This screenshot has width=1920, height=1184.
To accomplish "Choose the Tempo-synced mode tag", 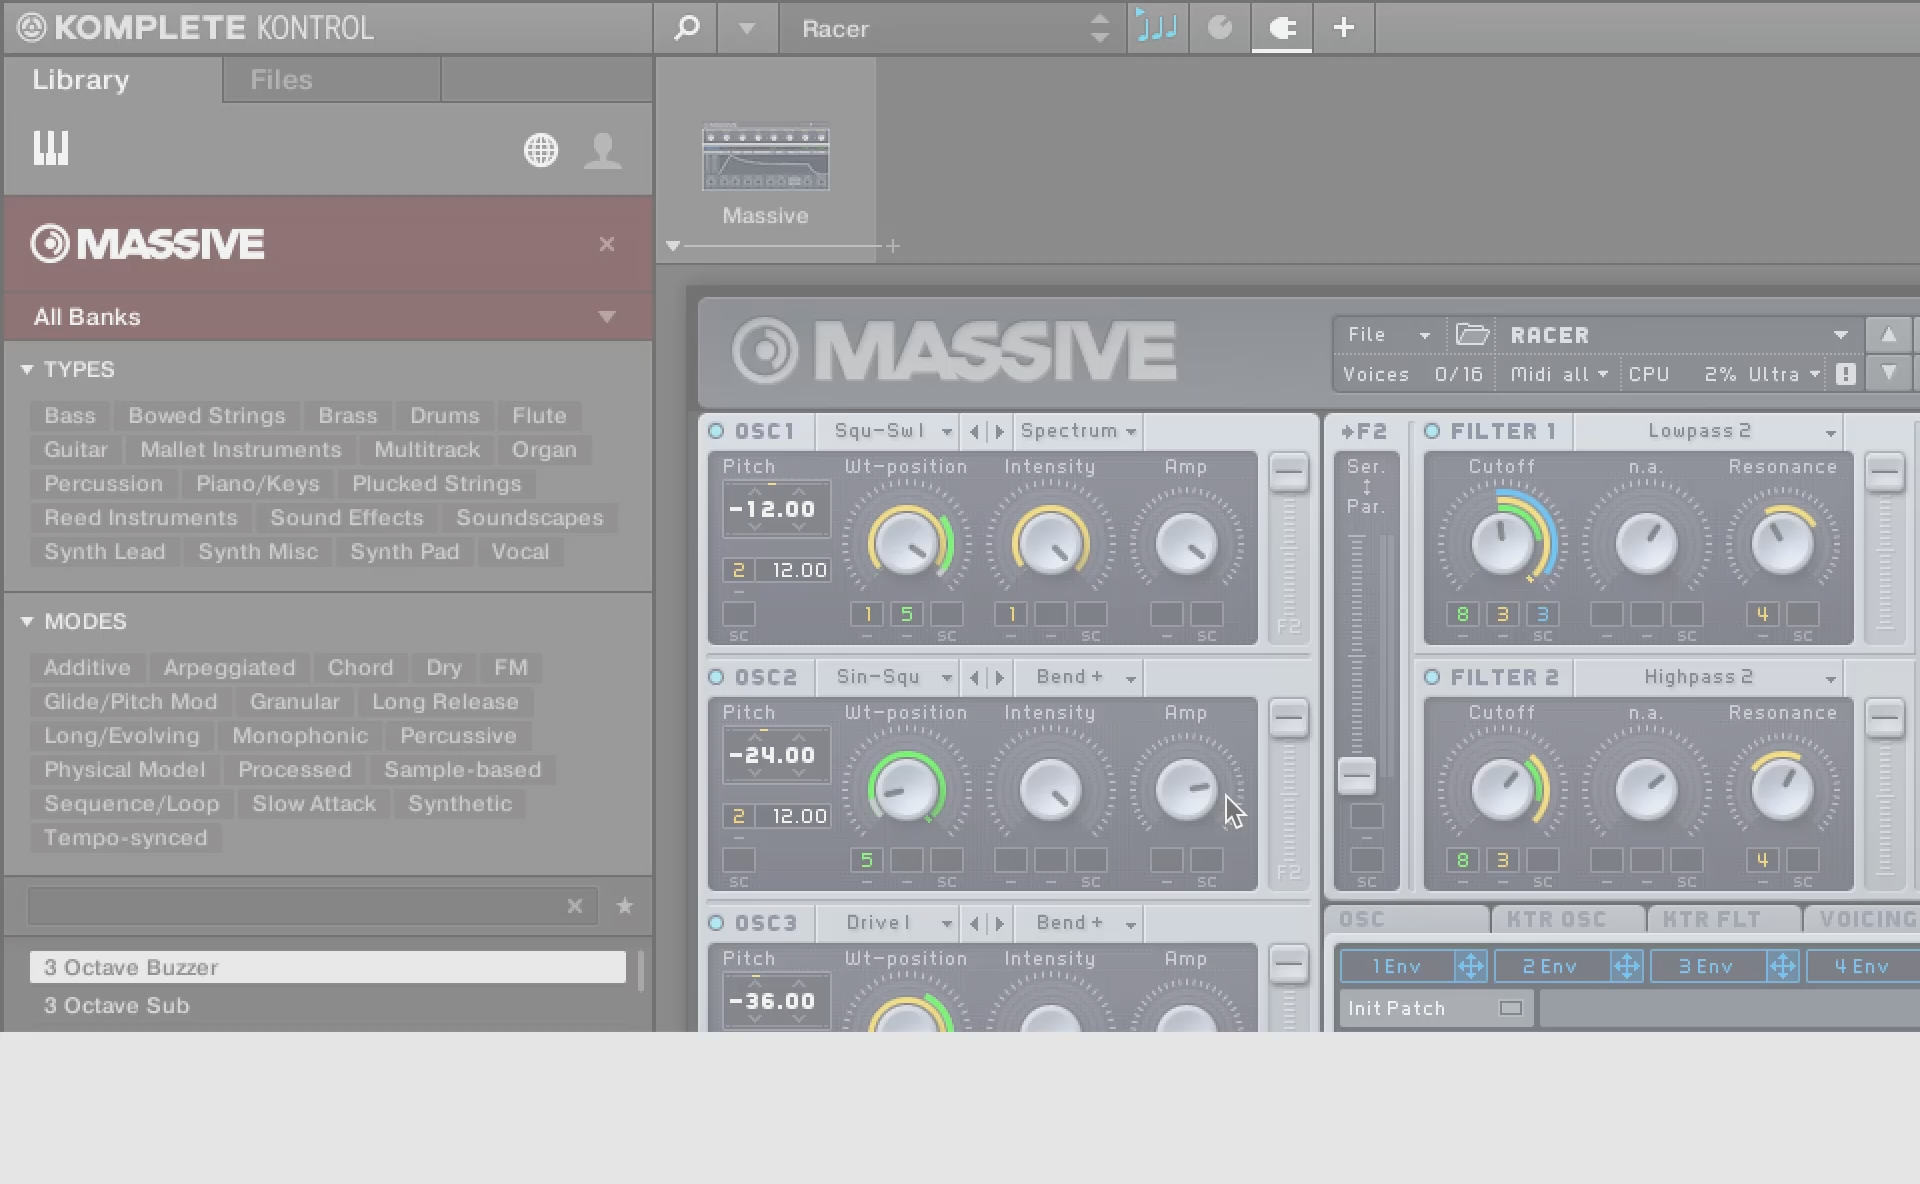I will click(126, 838).
